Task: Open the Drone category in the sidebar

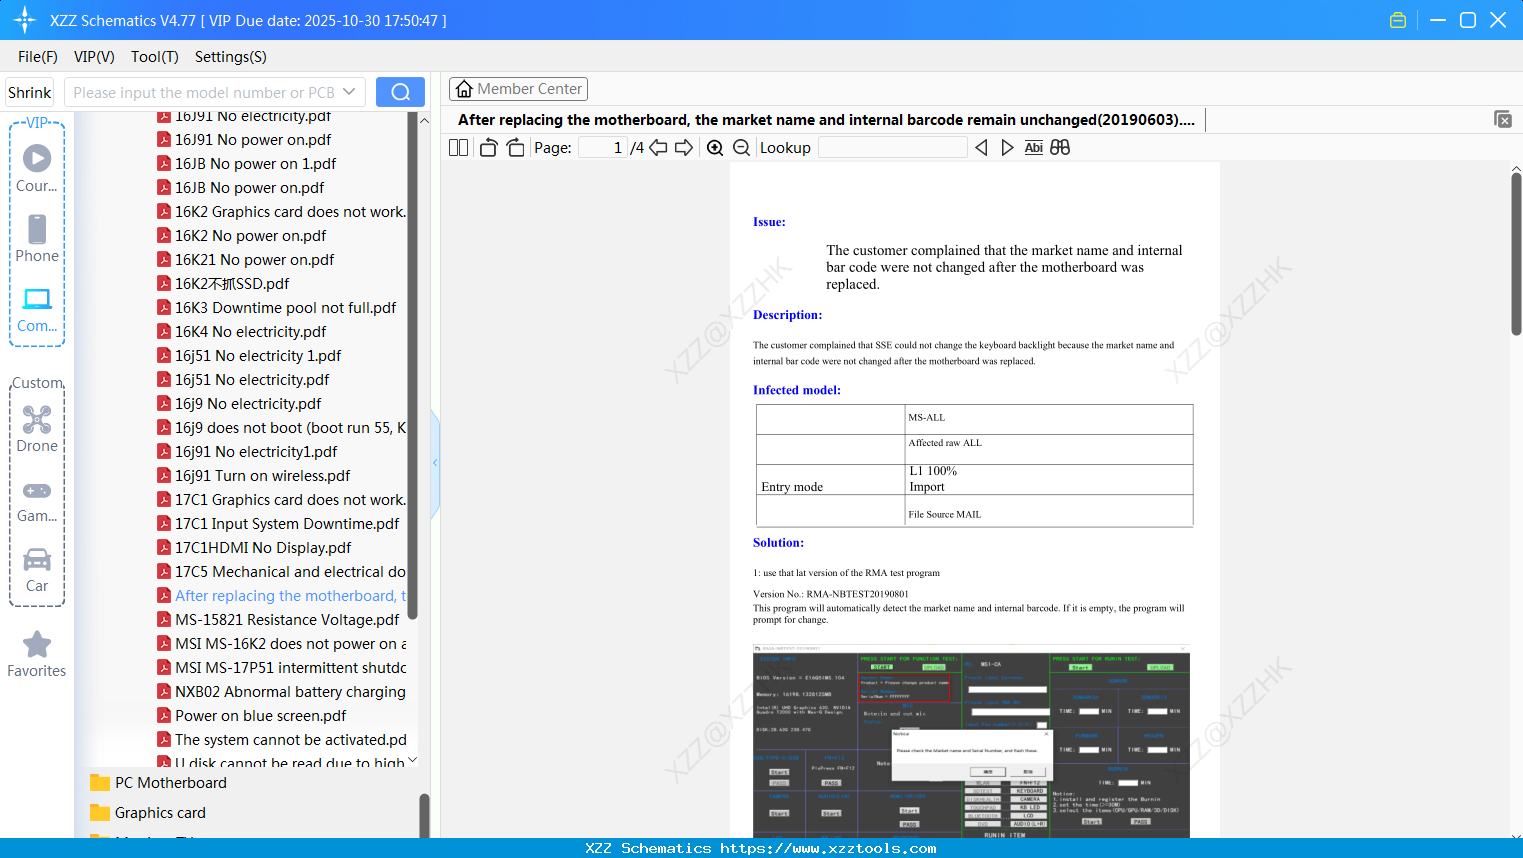Action: tap(37, 429)
